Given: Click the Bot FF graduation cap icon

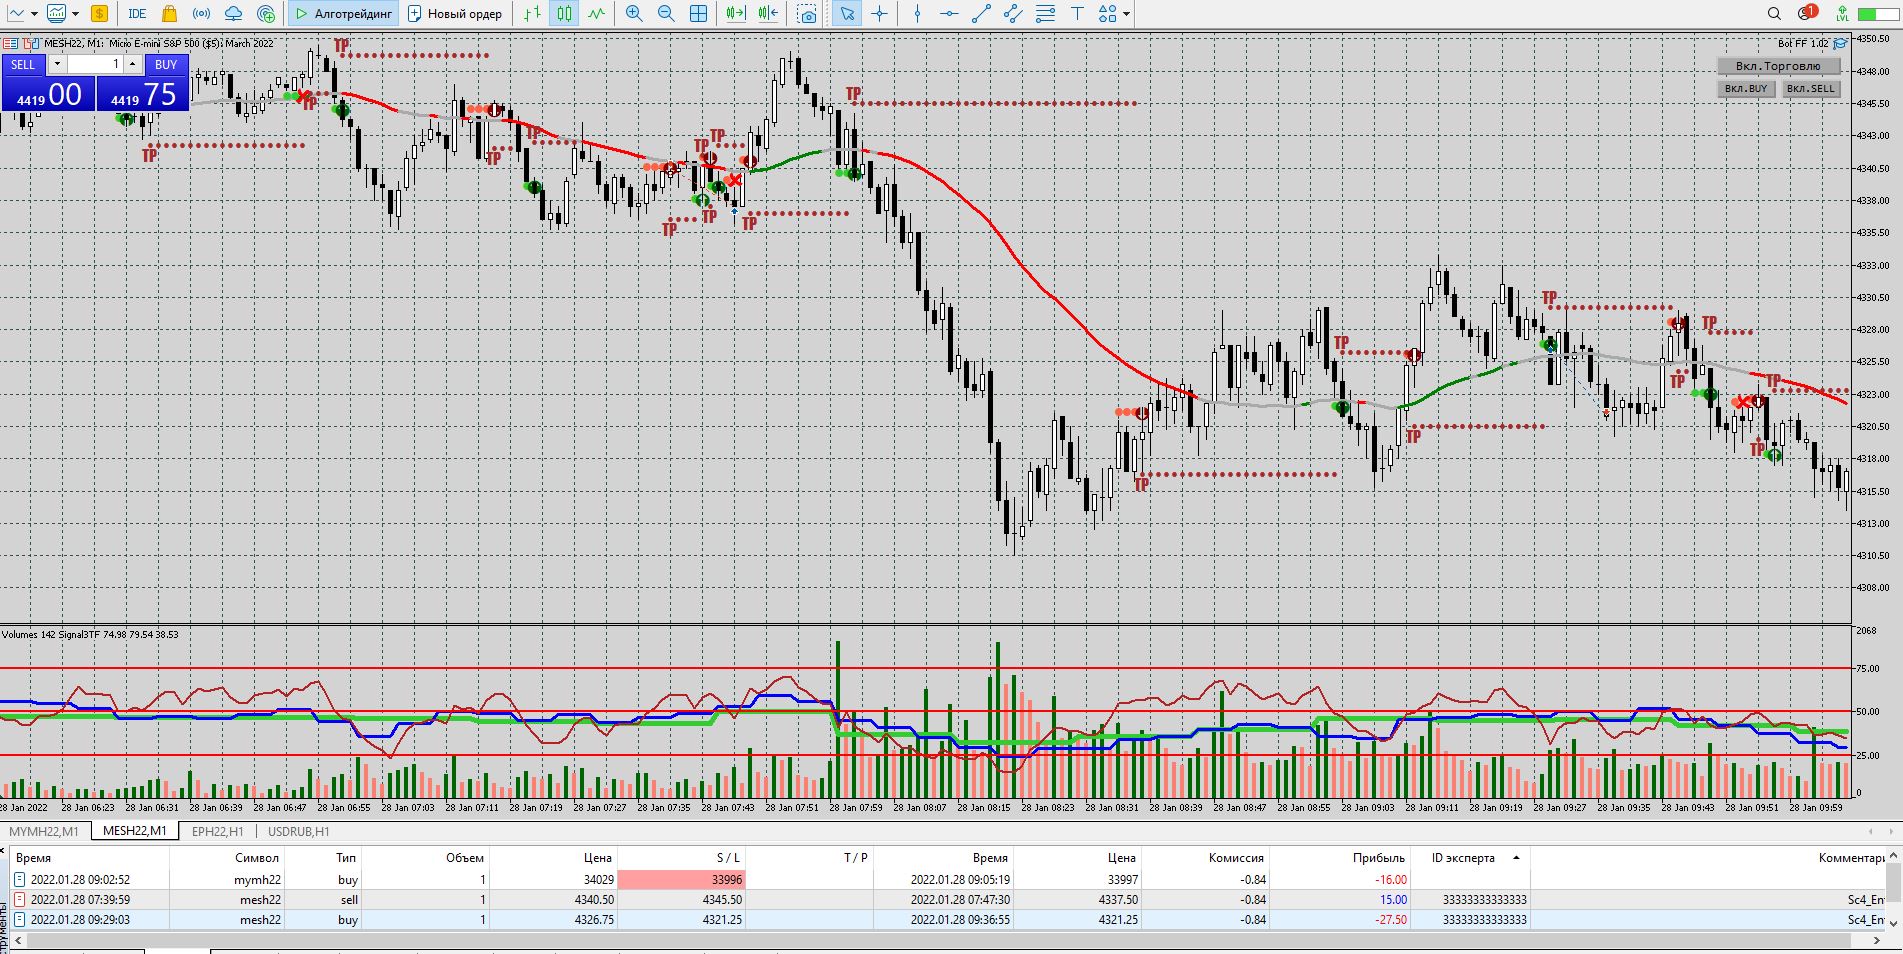Looking at the screenshot, I should coord(1840,43).
